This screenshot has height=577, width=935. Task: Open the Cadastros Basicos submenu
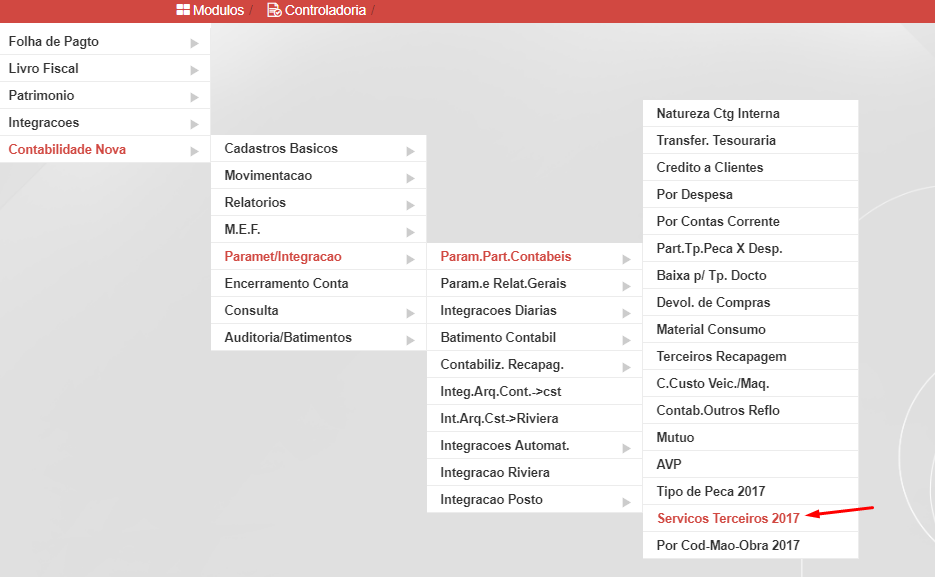pos(318,148)
